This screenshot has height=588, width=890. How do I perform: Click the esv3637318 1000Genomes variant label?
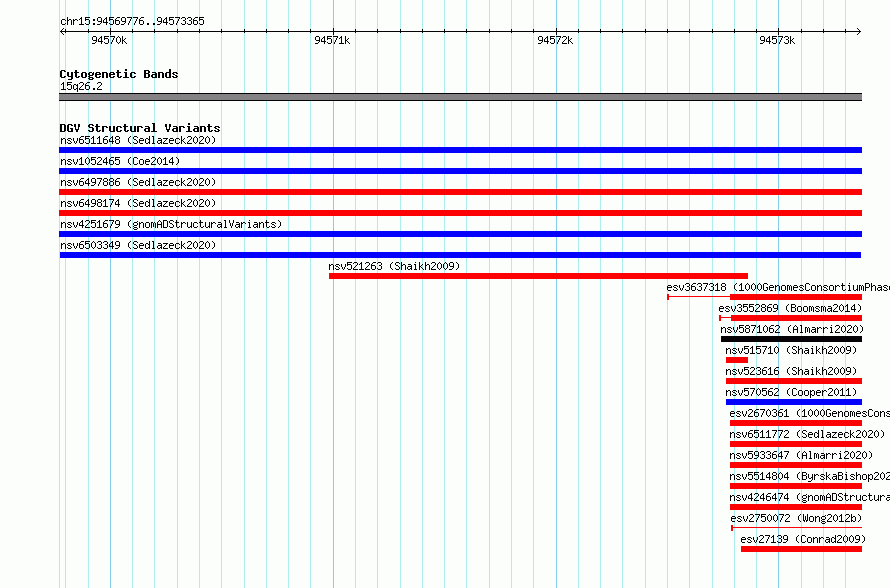tap(778, 287)
